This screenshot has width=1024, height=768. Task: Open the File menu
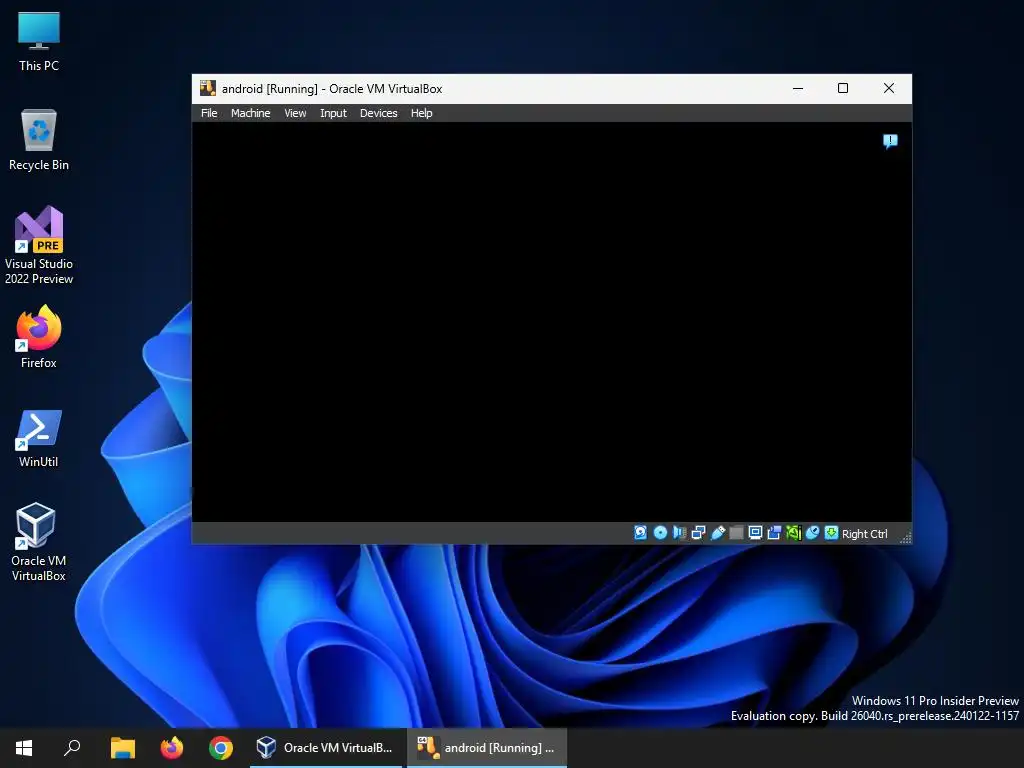click(209, 113)
